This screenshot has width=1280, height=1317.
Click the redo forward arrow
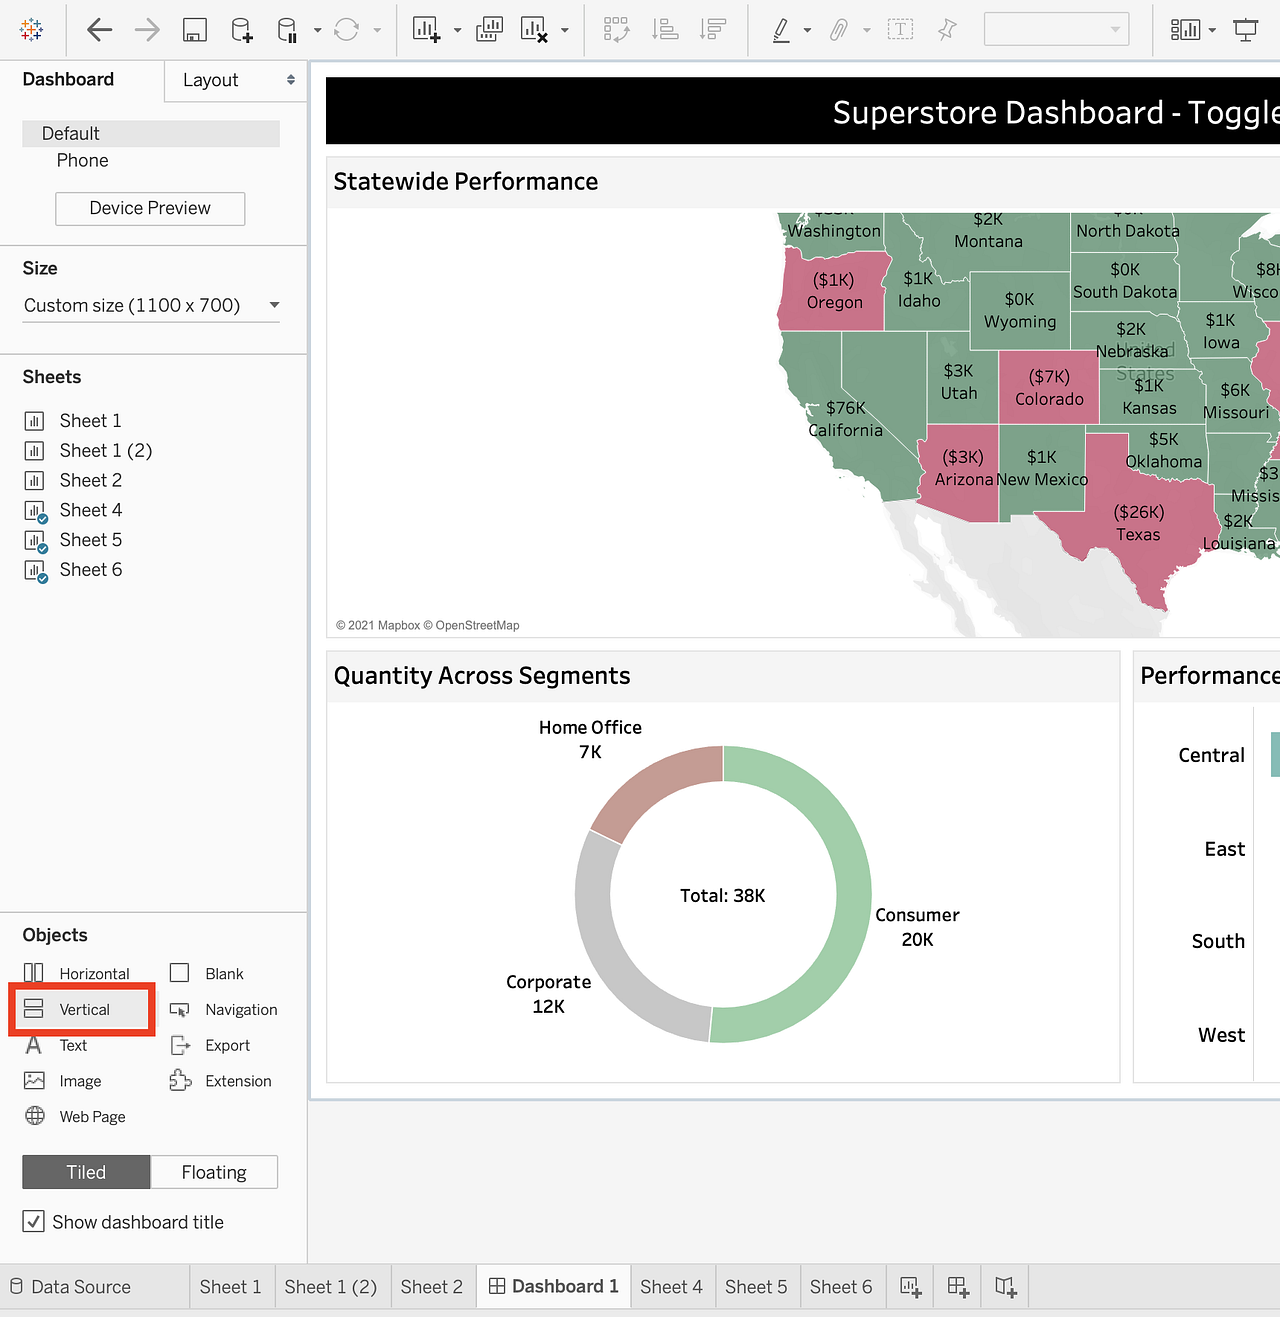pyautogui.click(x=147, y=30)
